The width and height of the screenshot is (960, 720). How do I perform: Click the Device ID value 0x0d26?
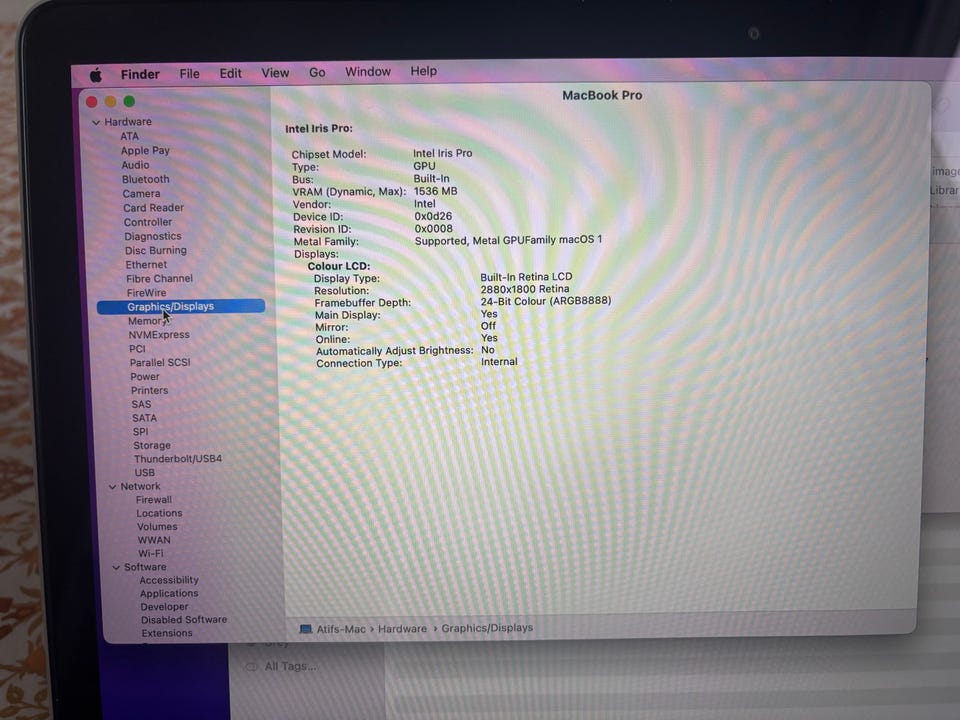[433, 216]
